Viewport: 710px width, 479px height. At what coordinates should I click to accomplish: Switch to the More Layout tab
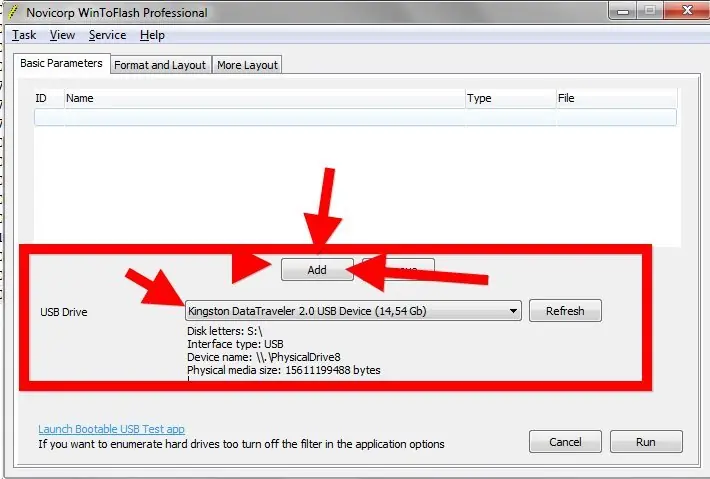pos(247,65)
